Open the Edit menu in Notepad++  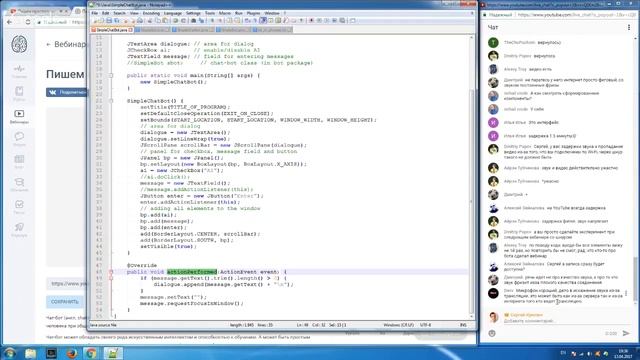[105, 13]
